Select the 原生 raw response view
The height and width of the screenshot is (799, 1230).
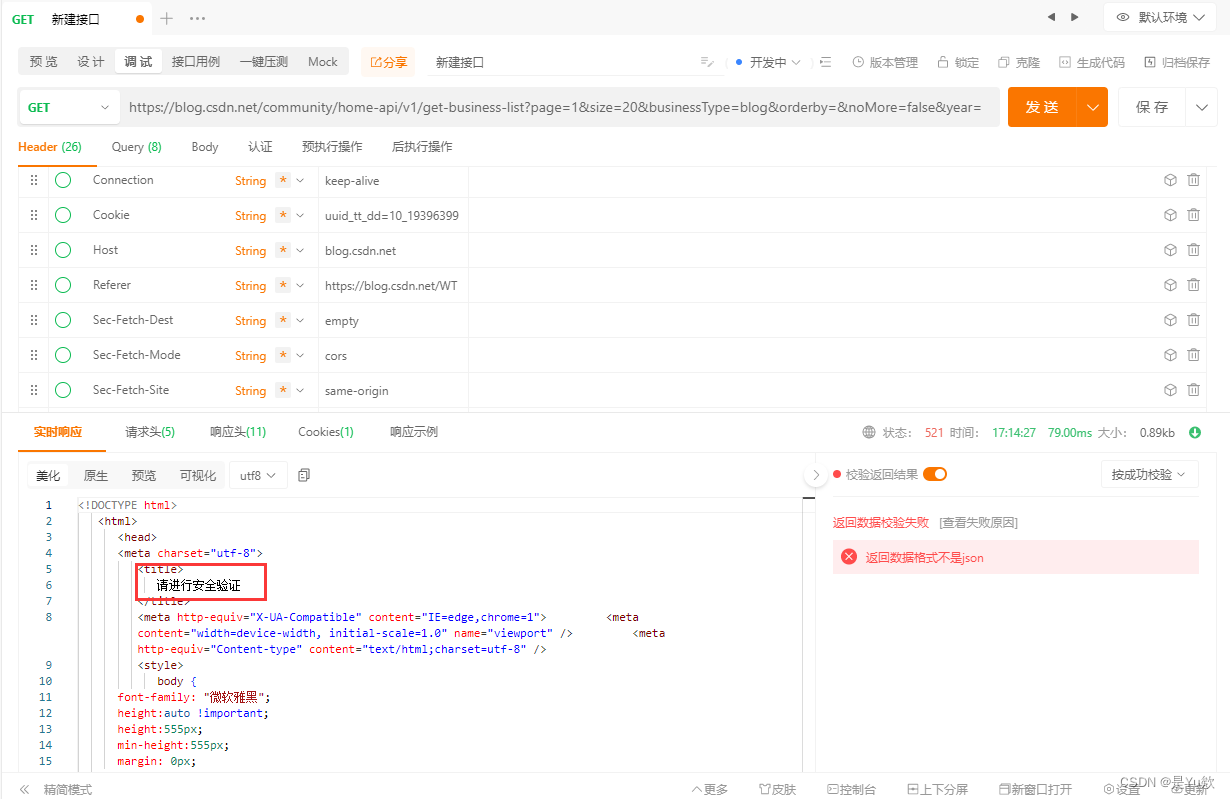[96, 475]
